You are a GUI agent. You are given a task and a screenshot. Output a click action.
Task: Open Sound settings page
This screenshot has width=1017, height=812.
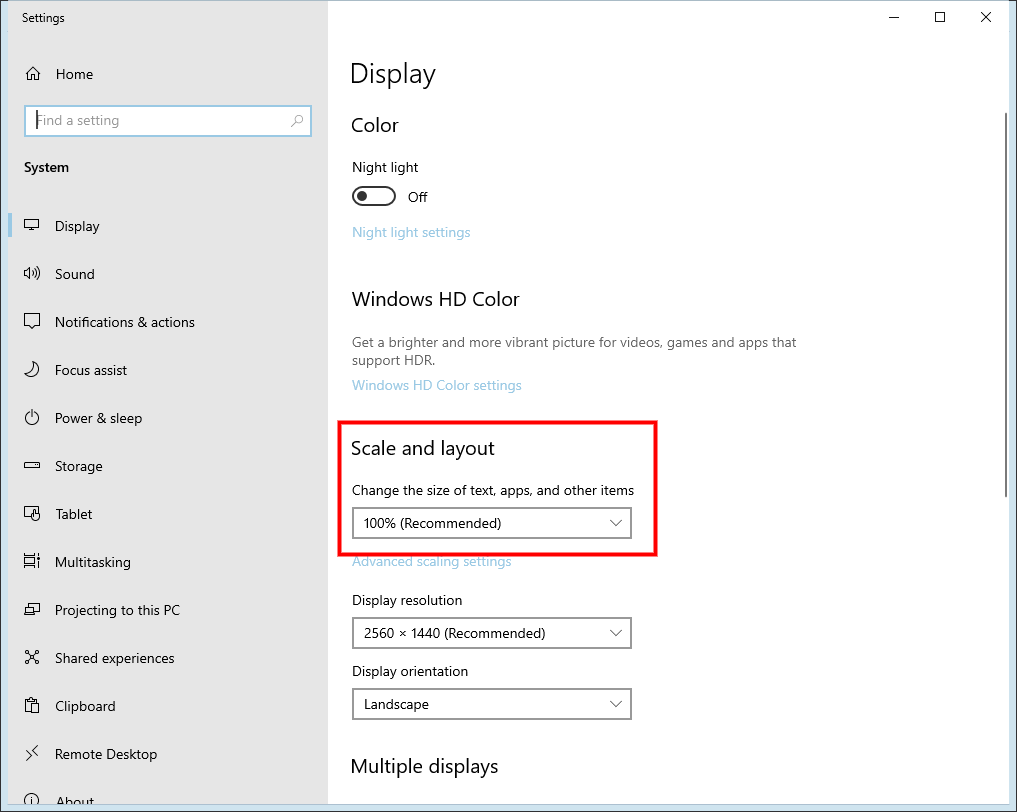pos(167,274)
